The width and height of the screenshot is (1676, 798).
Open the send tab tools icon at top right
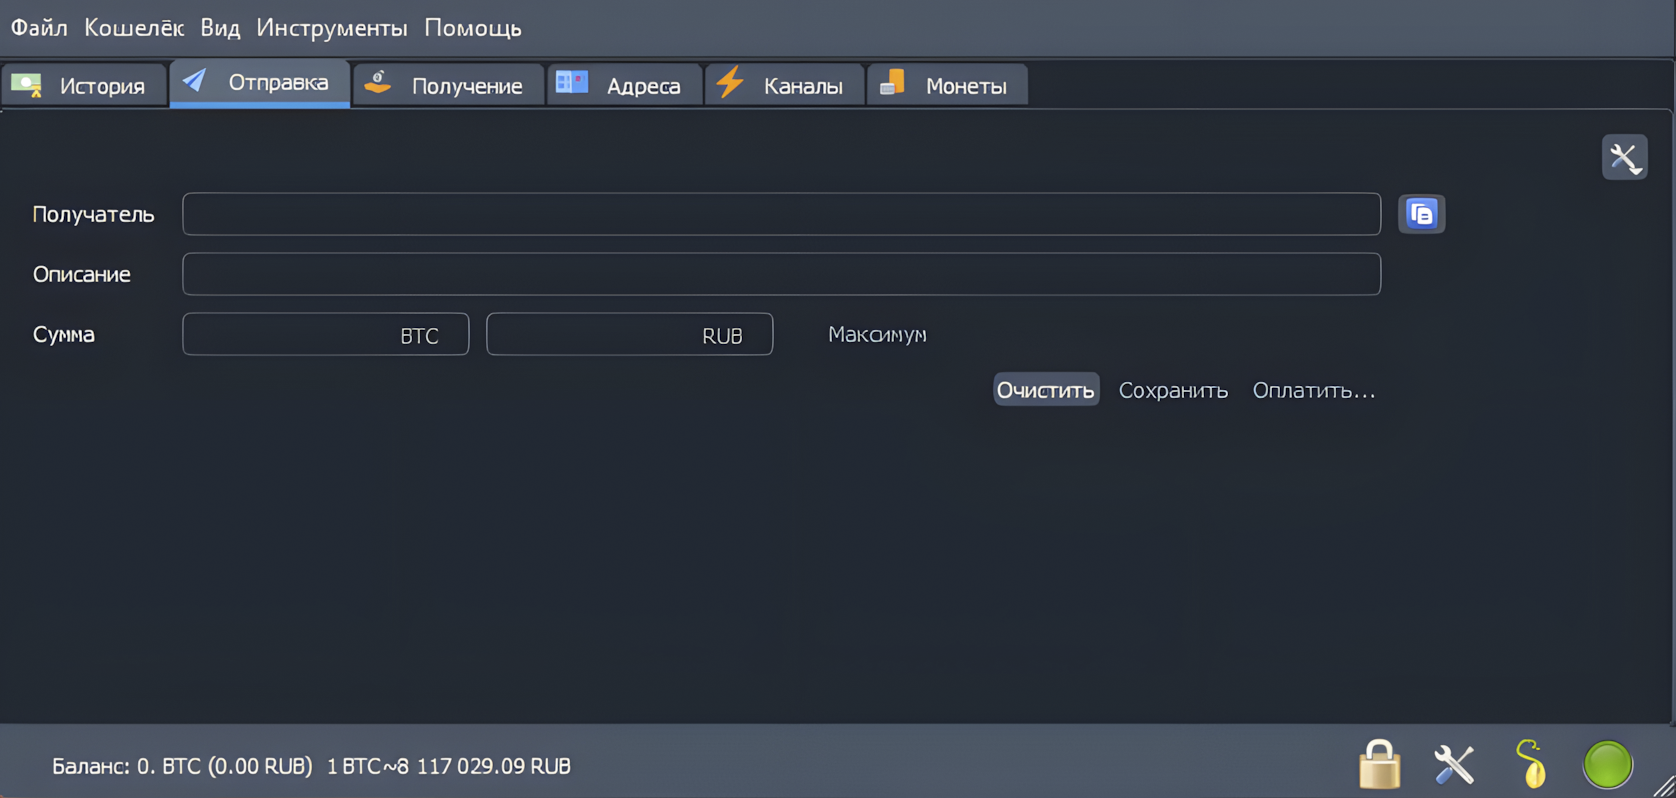pyautogui.click(x=1624, y=157)
